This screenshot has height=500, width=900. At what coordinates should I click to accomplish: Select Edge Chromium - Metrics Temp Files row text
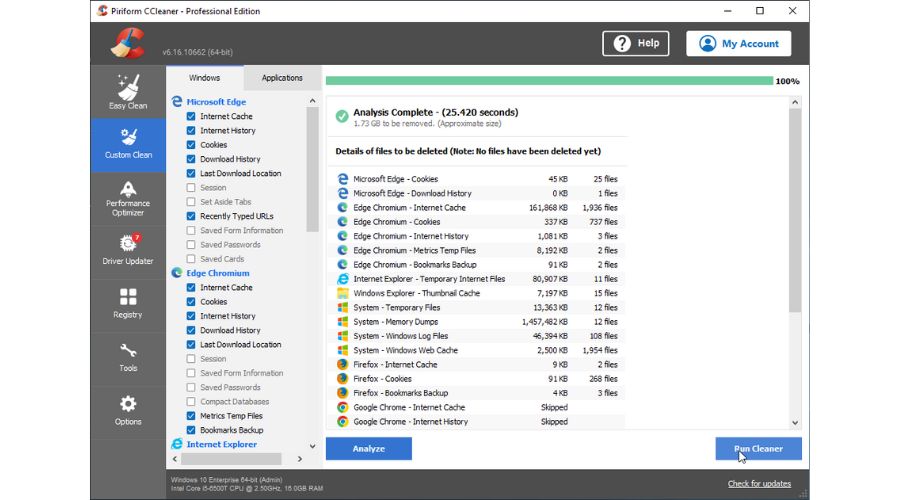414,250
